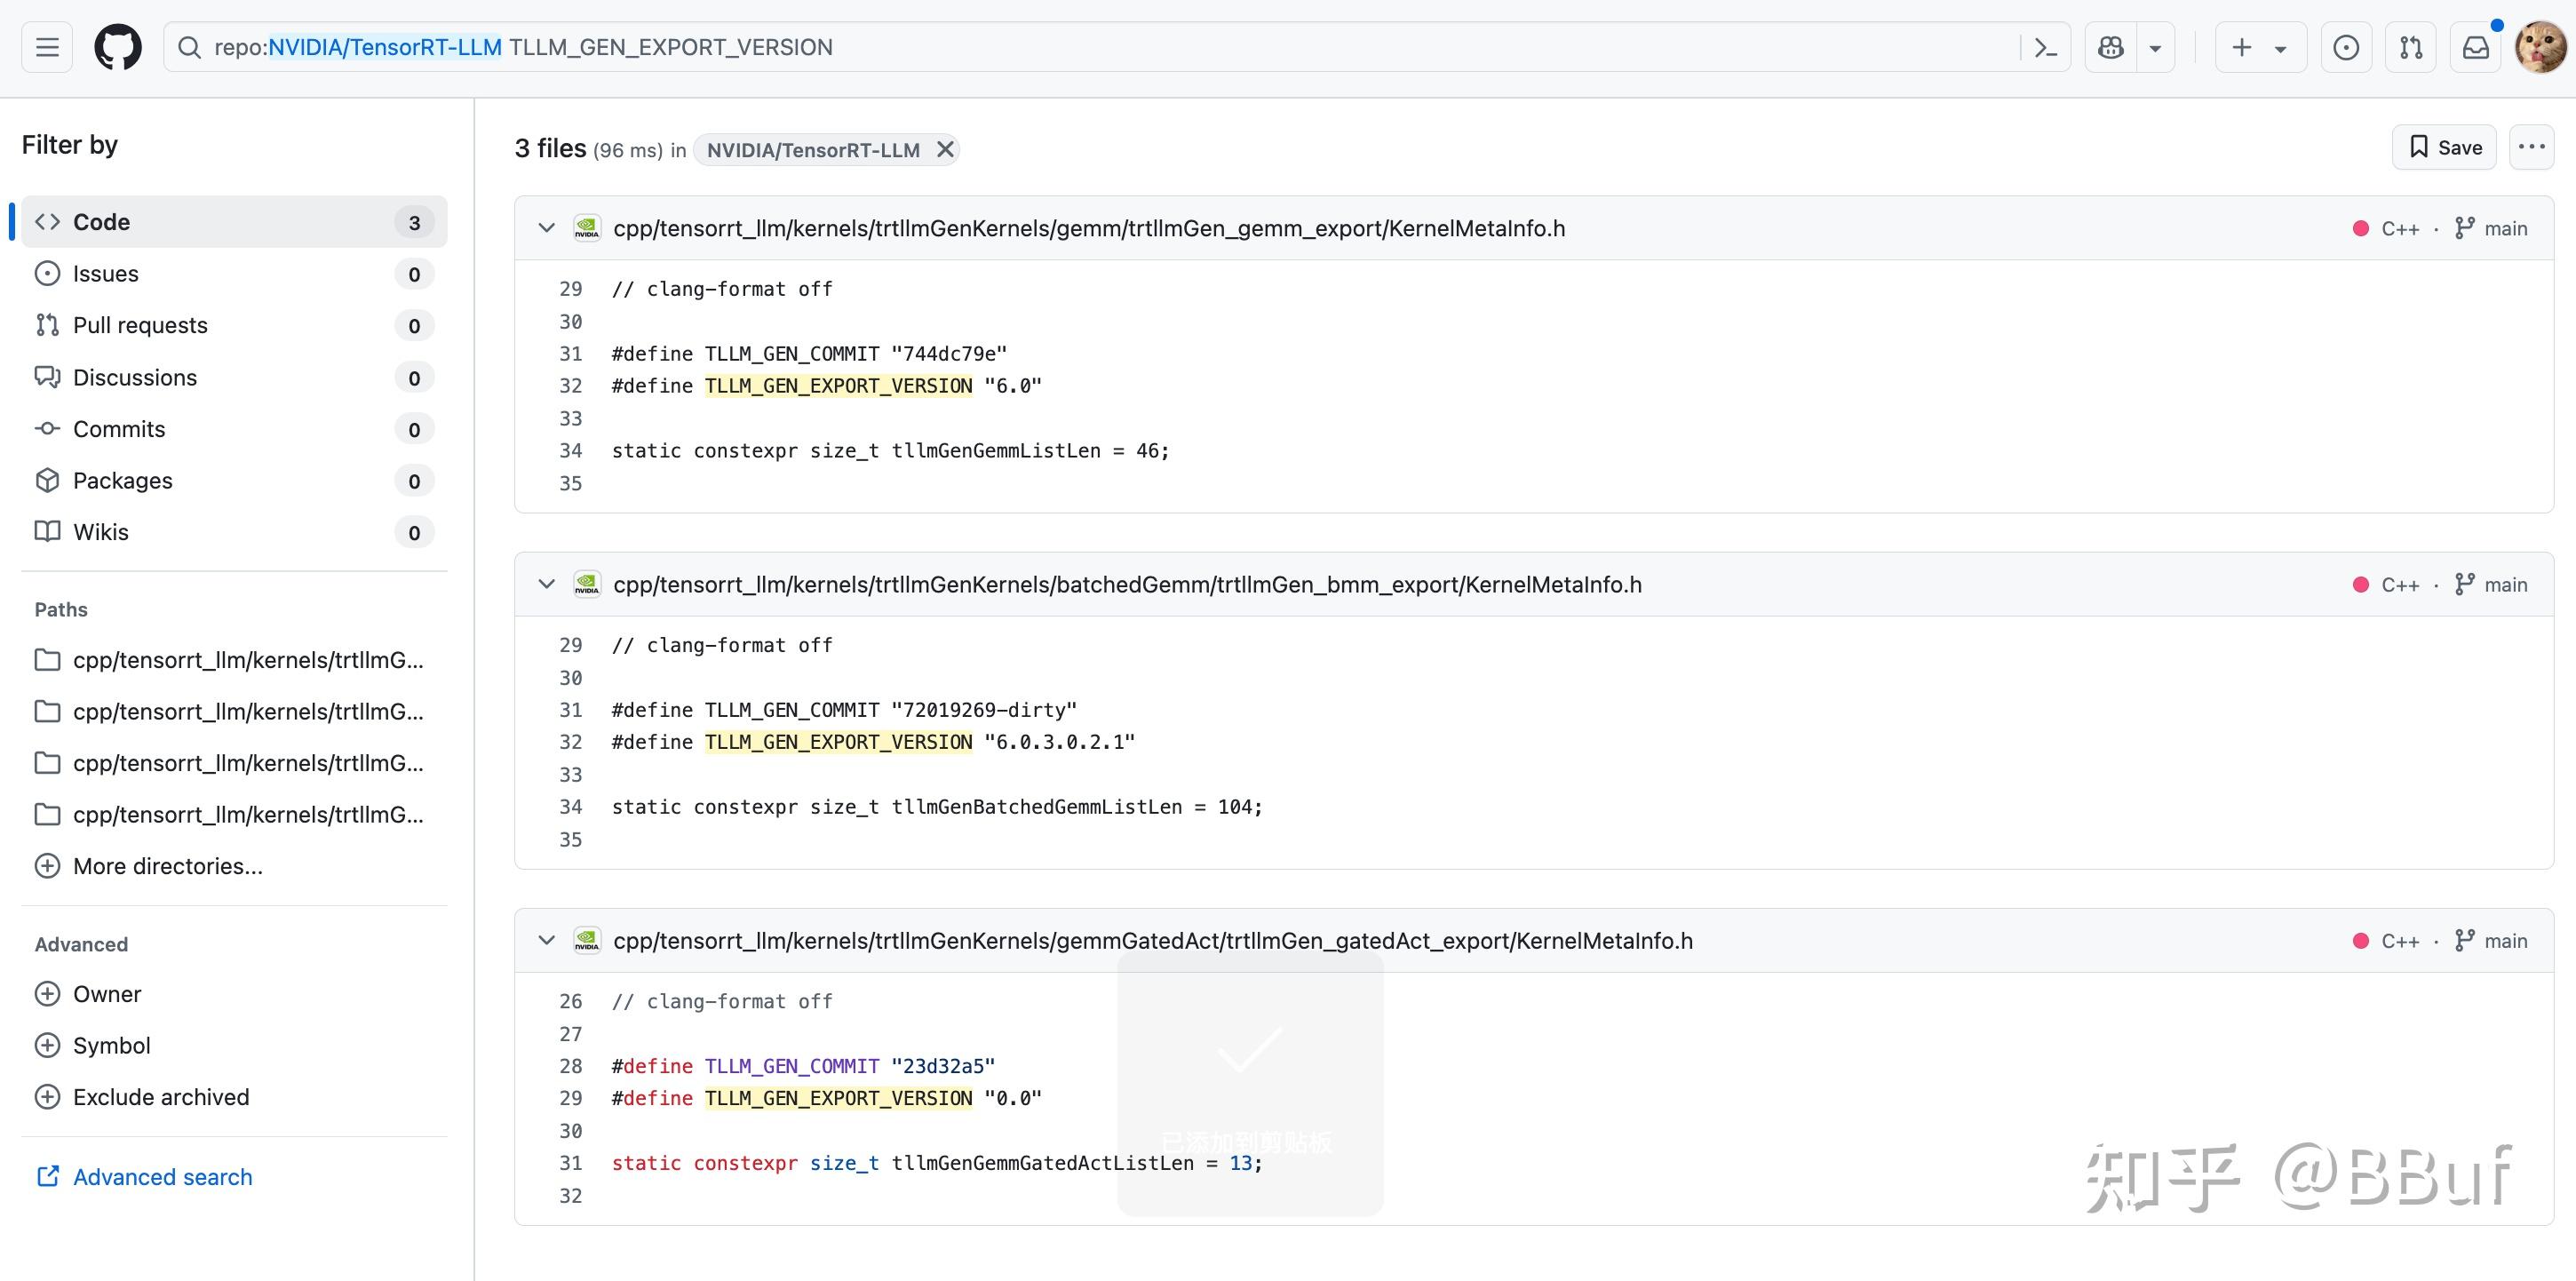
Task: Collapse the trtllmGen_gemm_export result
Action: click(x=546, y=228)
